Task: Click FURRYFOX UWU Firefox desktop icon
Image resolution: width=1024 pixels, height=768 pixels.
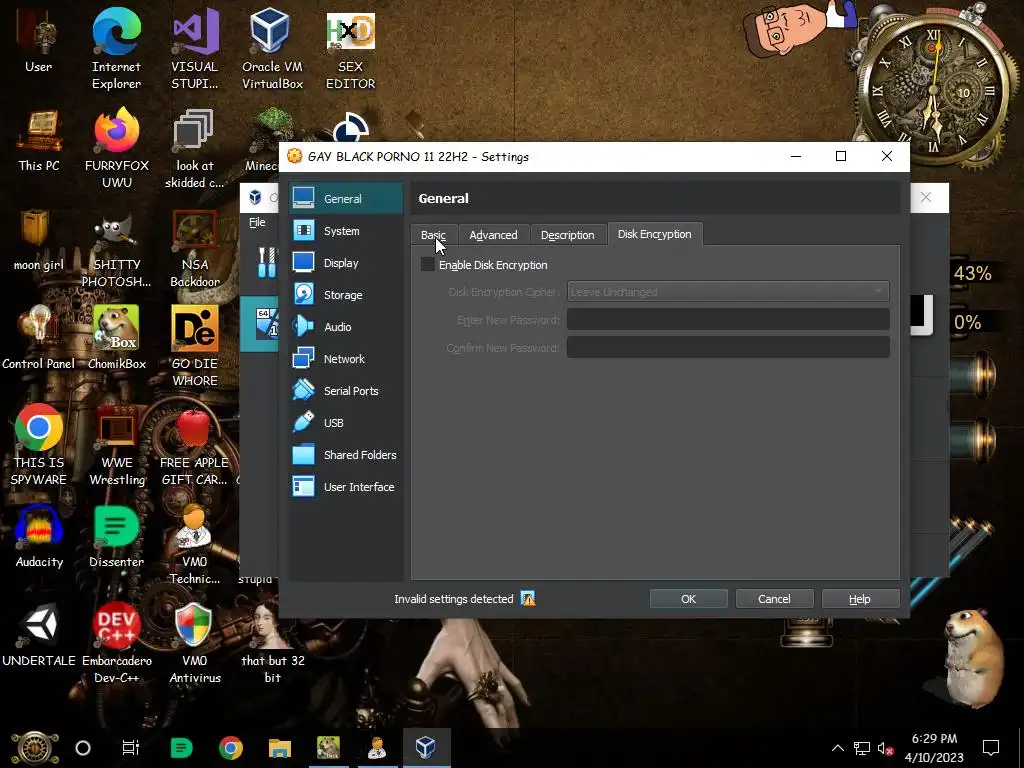Action: coord(116,149)
